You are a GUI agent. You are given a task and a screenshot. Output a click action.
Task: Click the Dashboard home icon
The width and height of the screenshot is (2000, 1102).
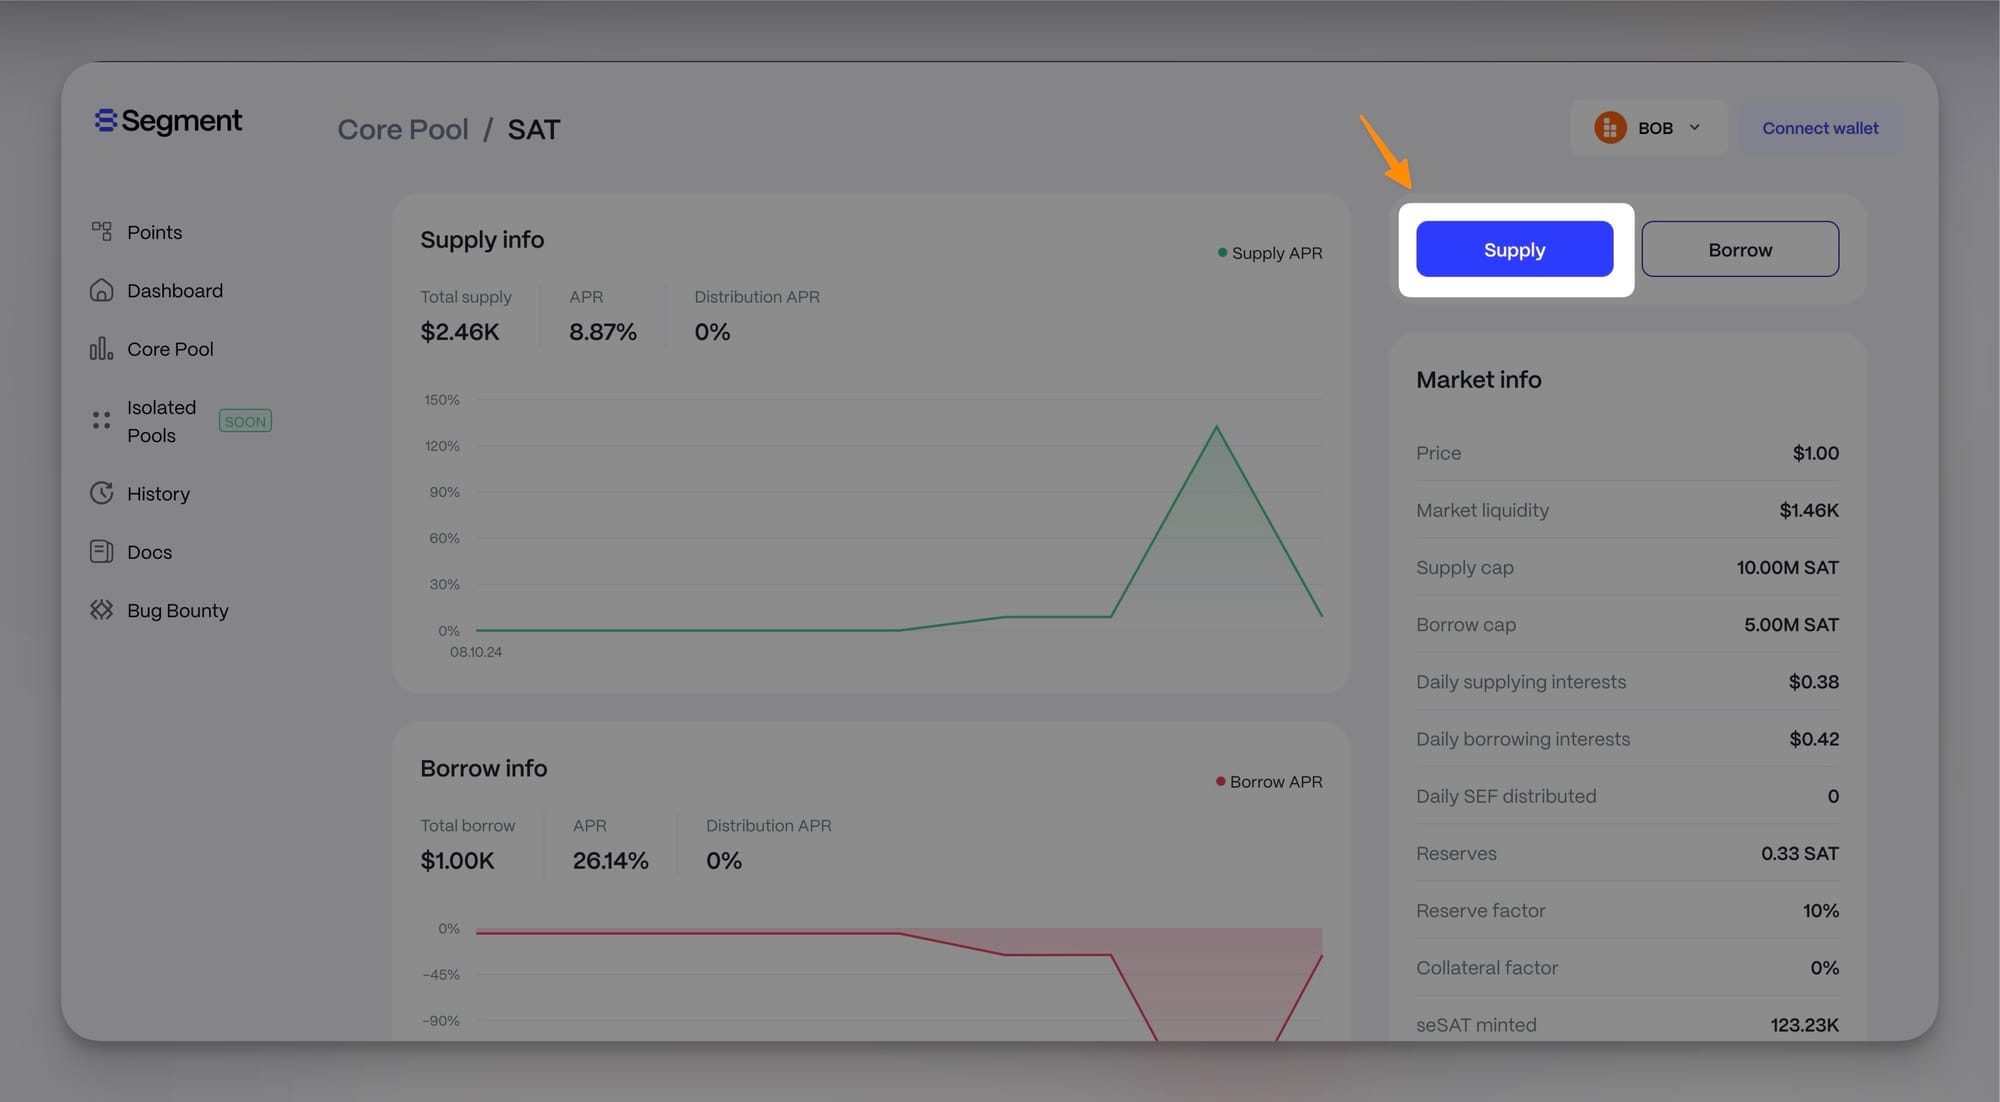click(101, 290)
